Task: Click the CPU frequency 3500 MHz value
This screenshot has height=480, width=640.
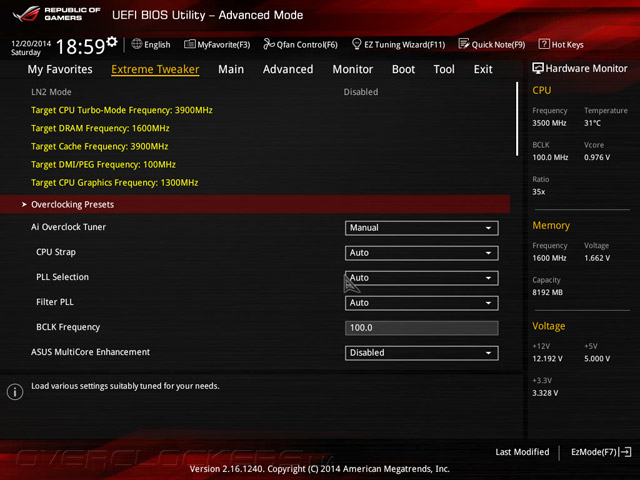Action: tap(549, 123)
